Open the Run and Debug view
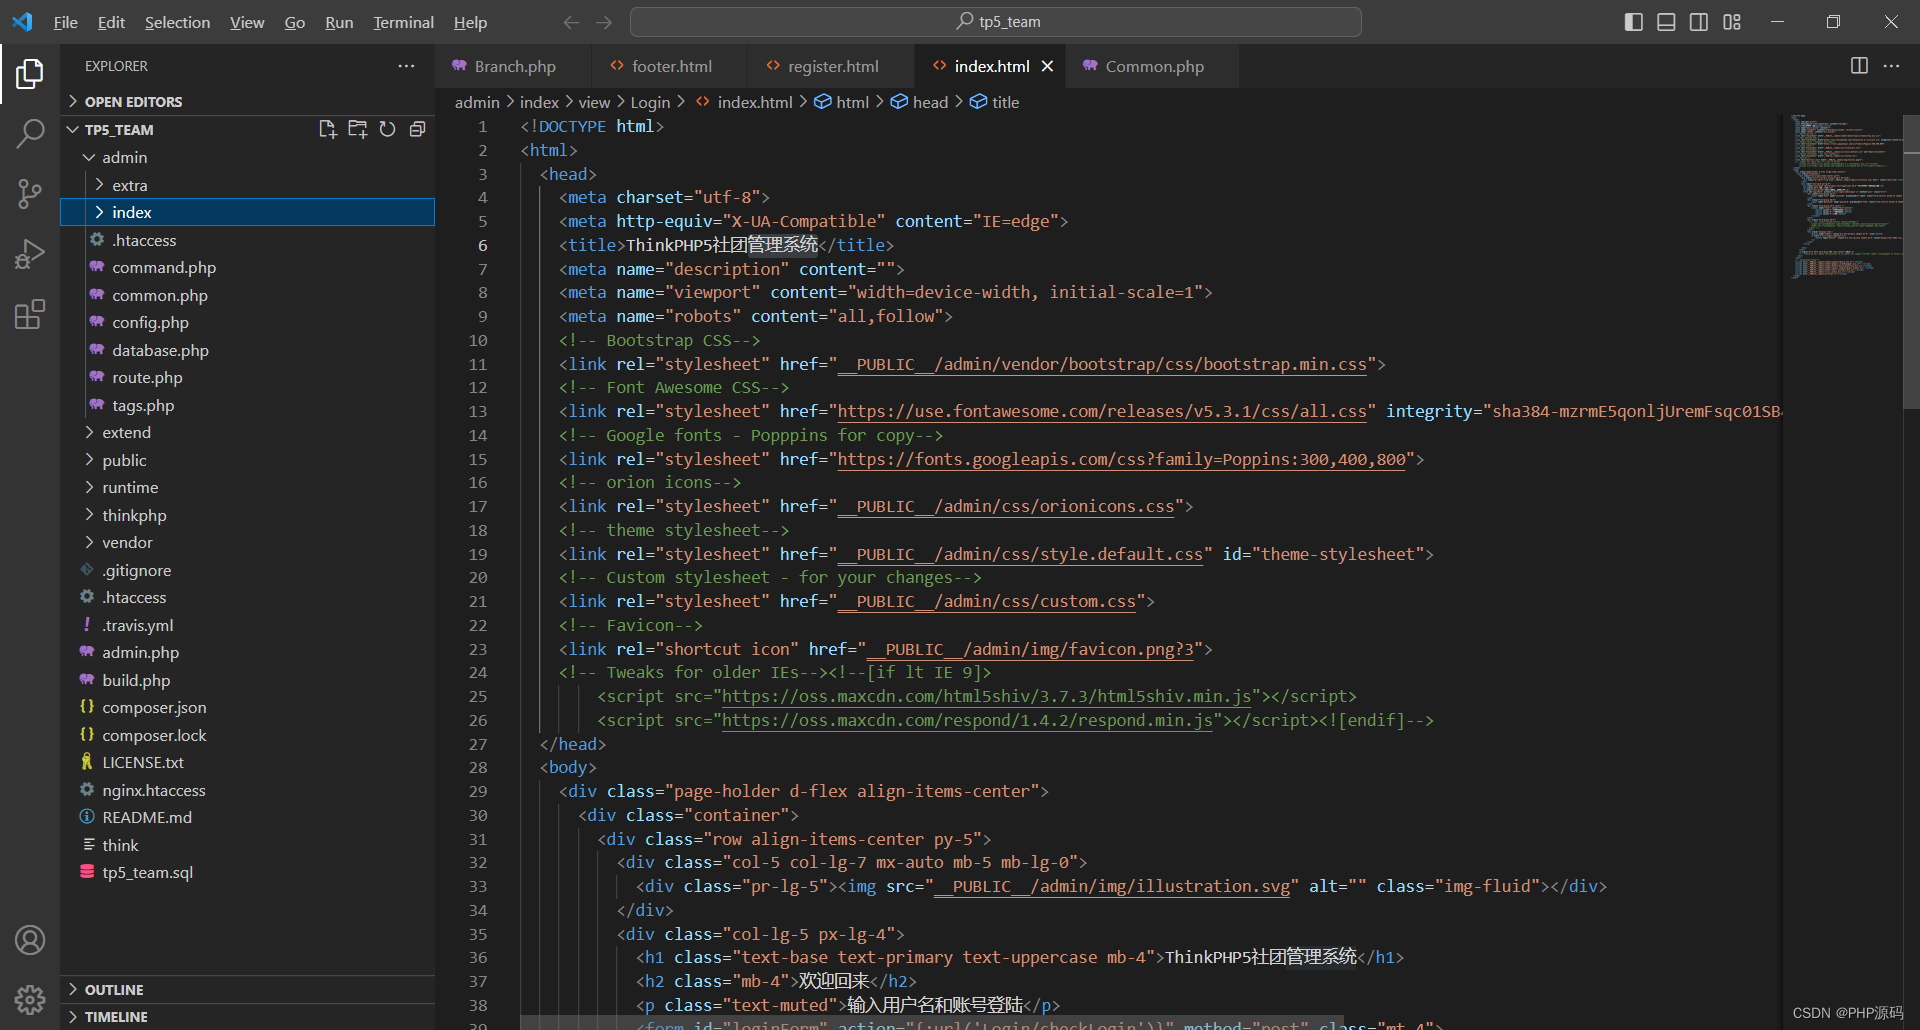Viewport: 1920px width, 1030px height. tap(30, 254)
